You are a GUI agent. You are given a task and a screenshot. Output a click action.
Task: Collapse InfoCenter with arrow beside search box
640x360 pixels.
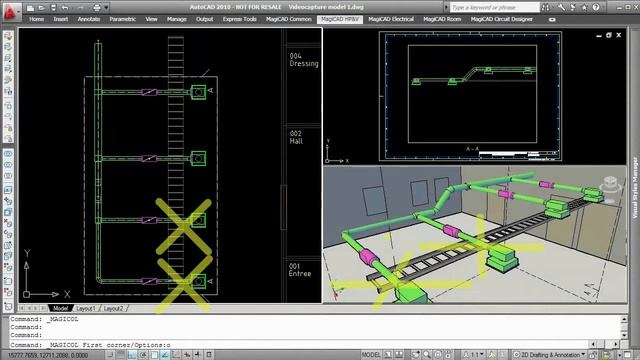click(x=446, y=7)
